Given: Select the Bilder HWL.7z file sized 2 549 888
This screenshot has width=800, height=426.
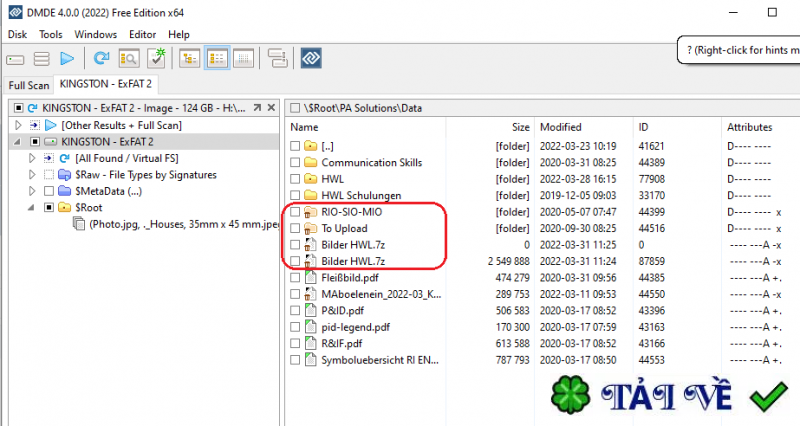Looking at the screenshot, I should pos(353,261).
